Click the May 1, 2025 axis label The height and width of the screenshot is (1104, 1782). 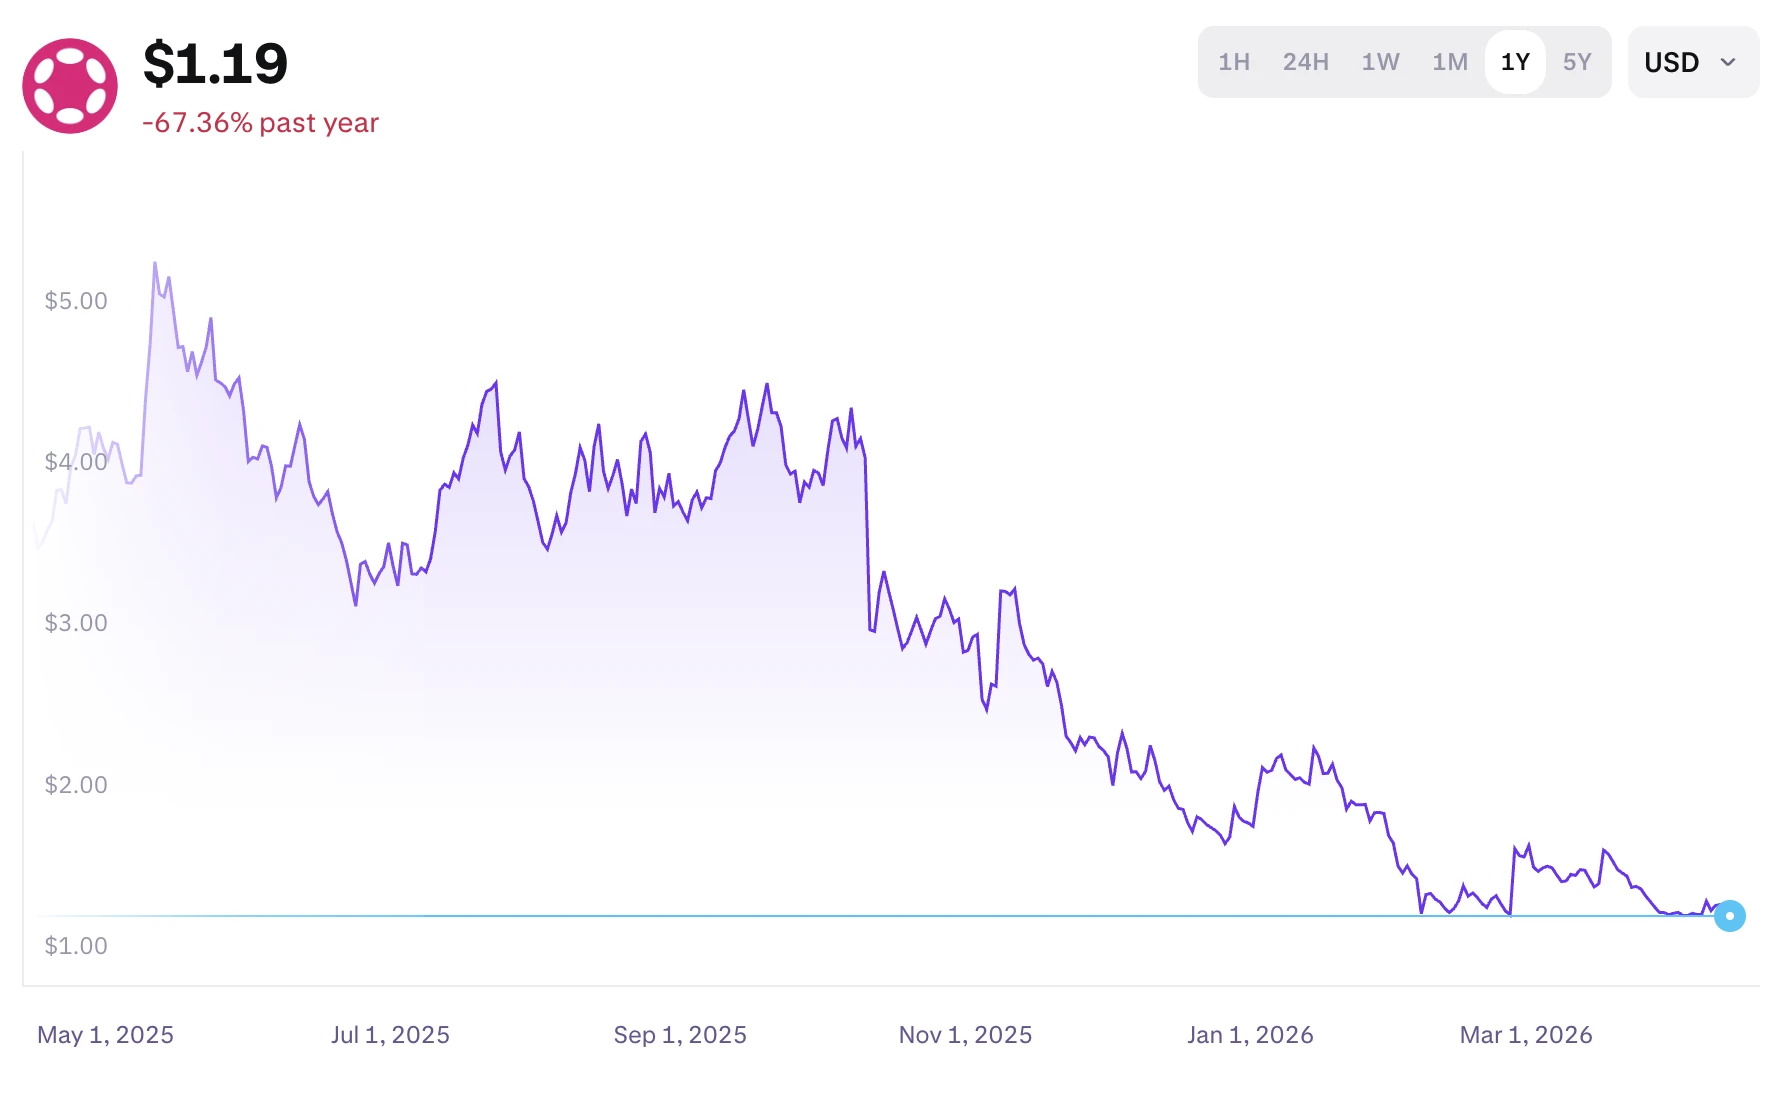pyautogui.click(x=105, y=1035)
